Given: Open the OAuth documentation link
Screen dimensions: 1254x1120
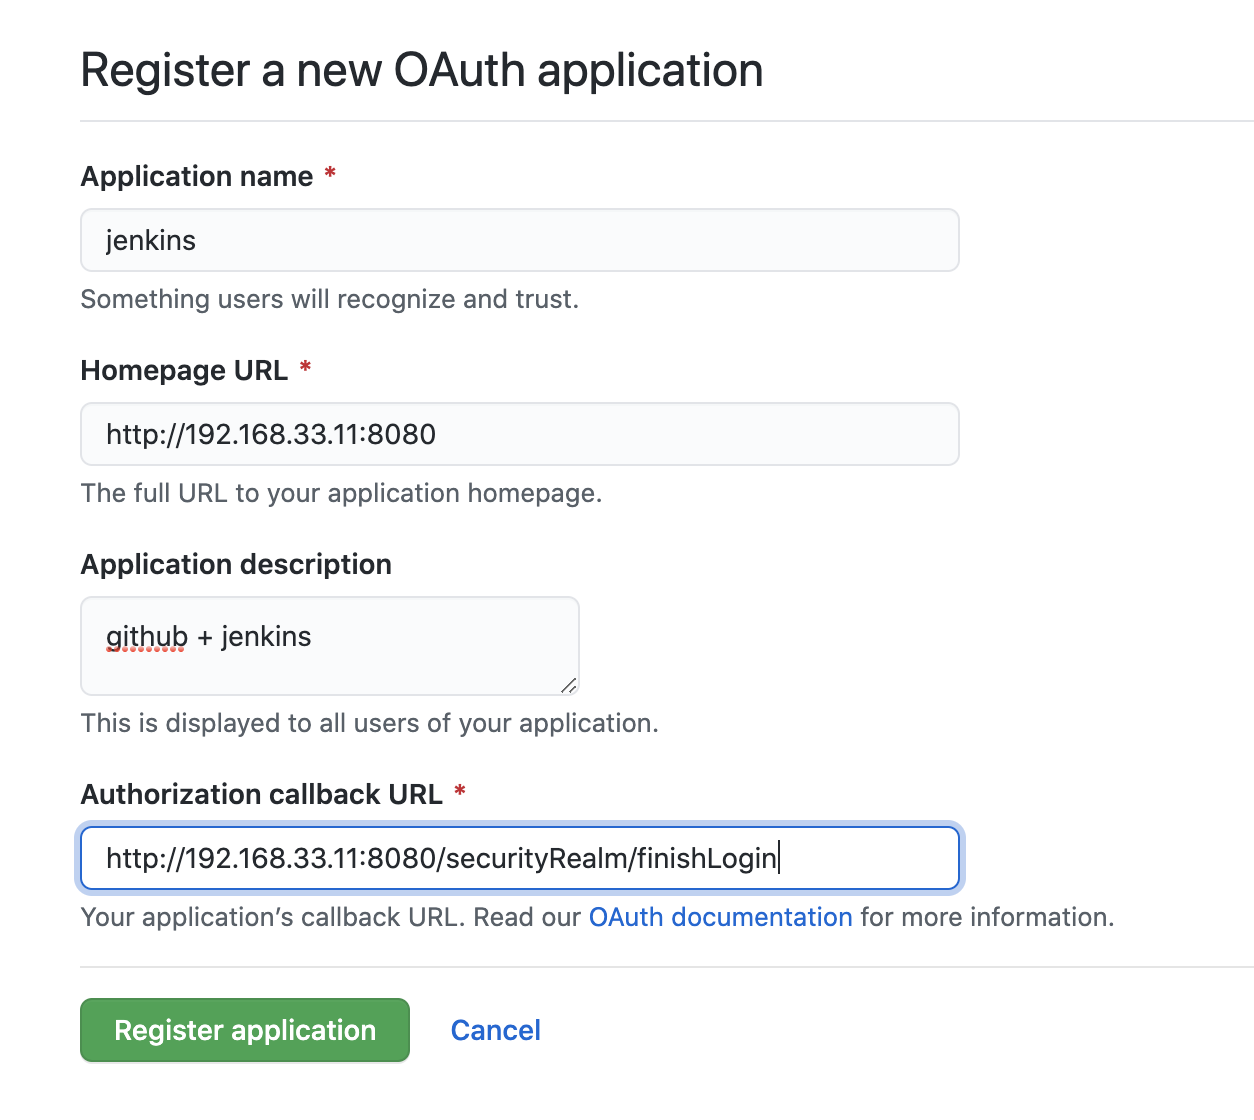Looking at the screenshot, I should 720,917.
